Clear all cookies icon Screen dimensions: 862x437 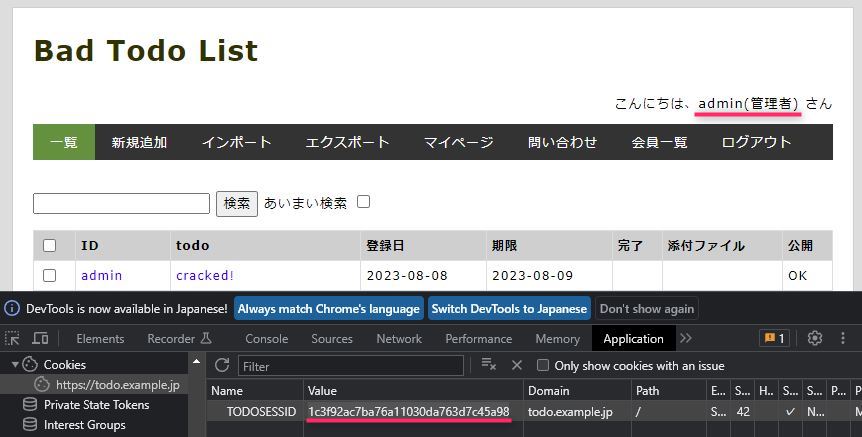point(489,364)
